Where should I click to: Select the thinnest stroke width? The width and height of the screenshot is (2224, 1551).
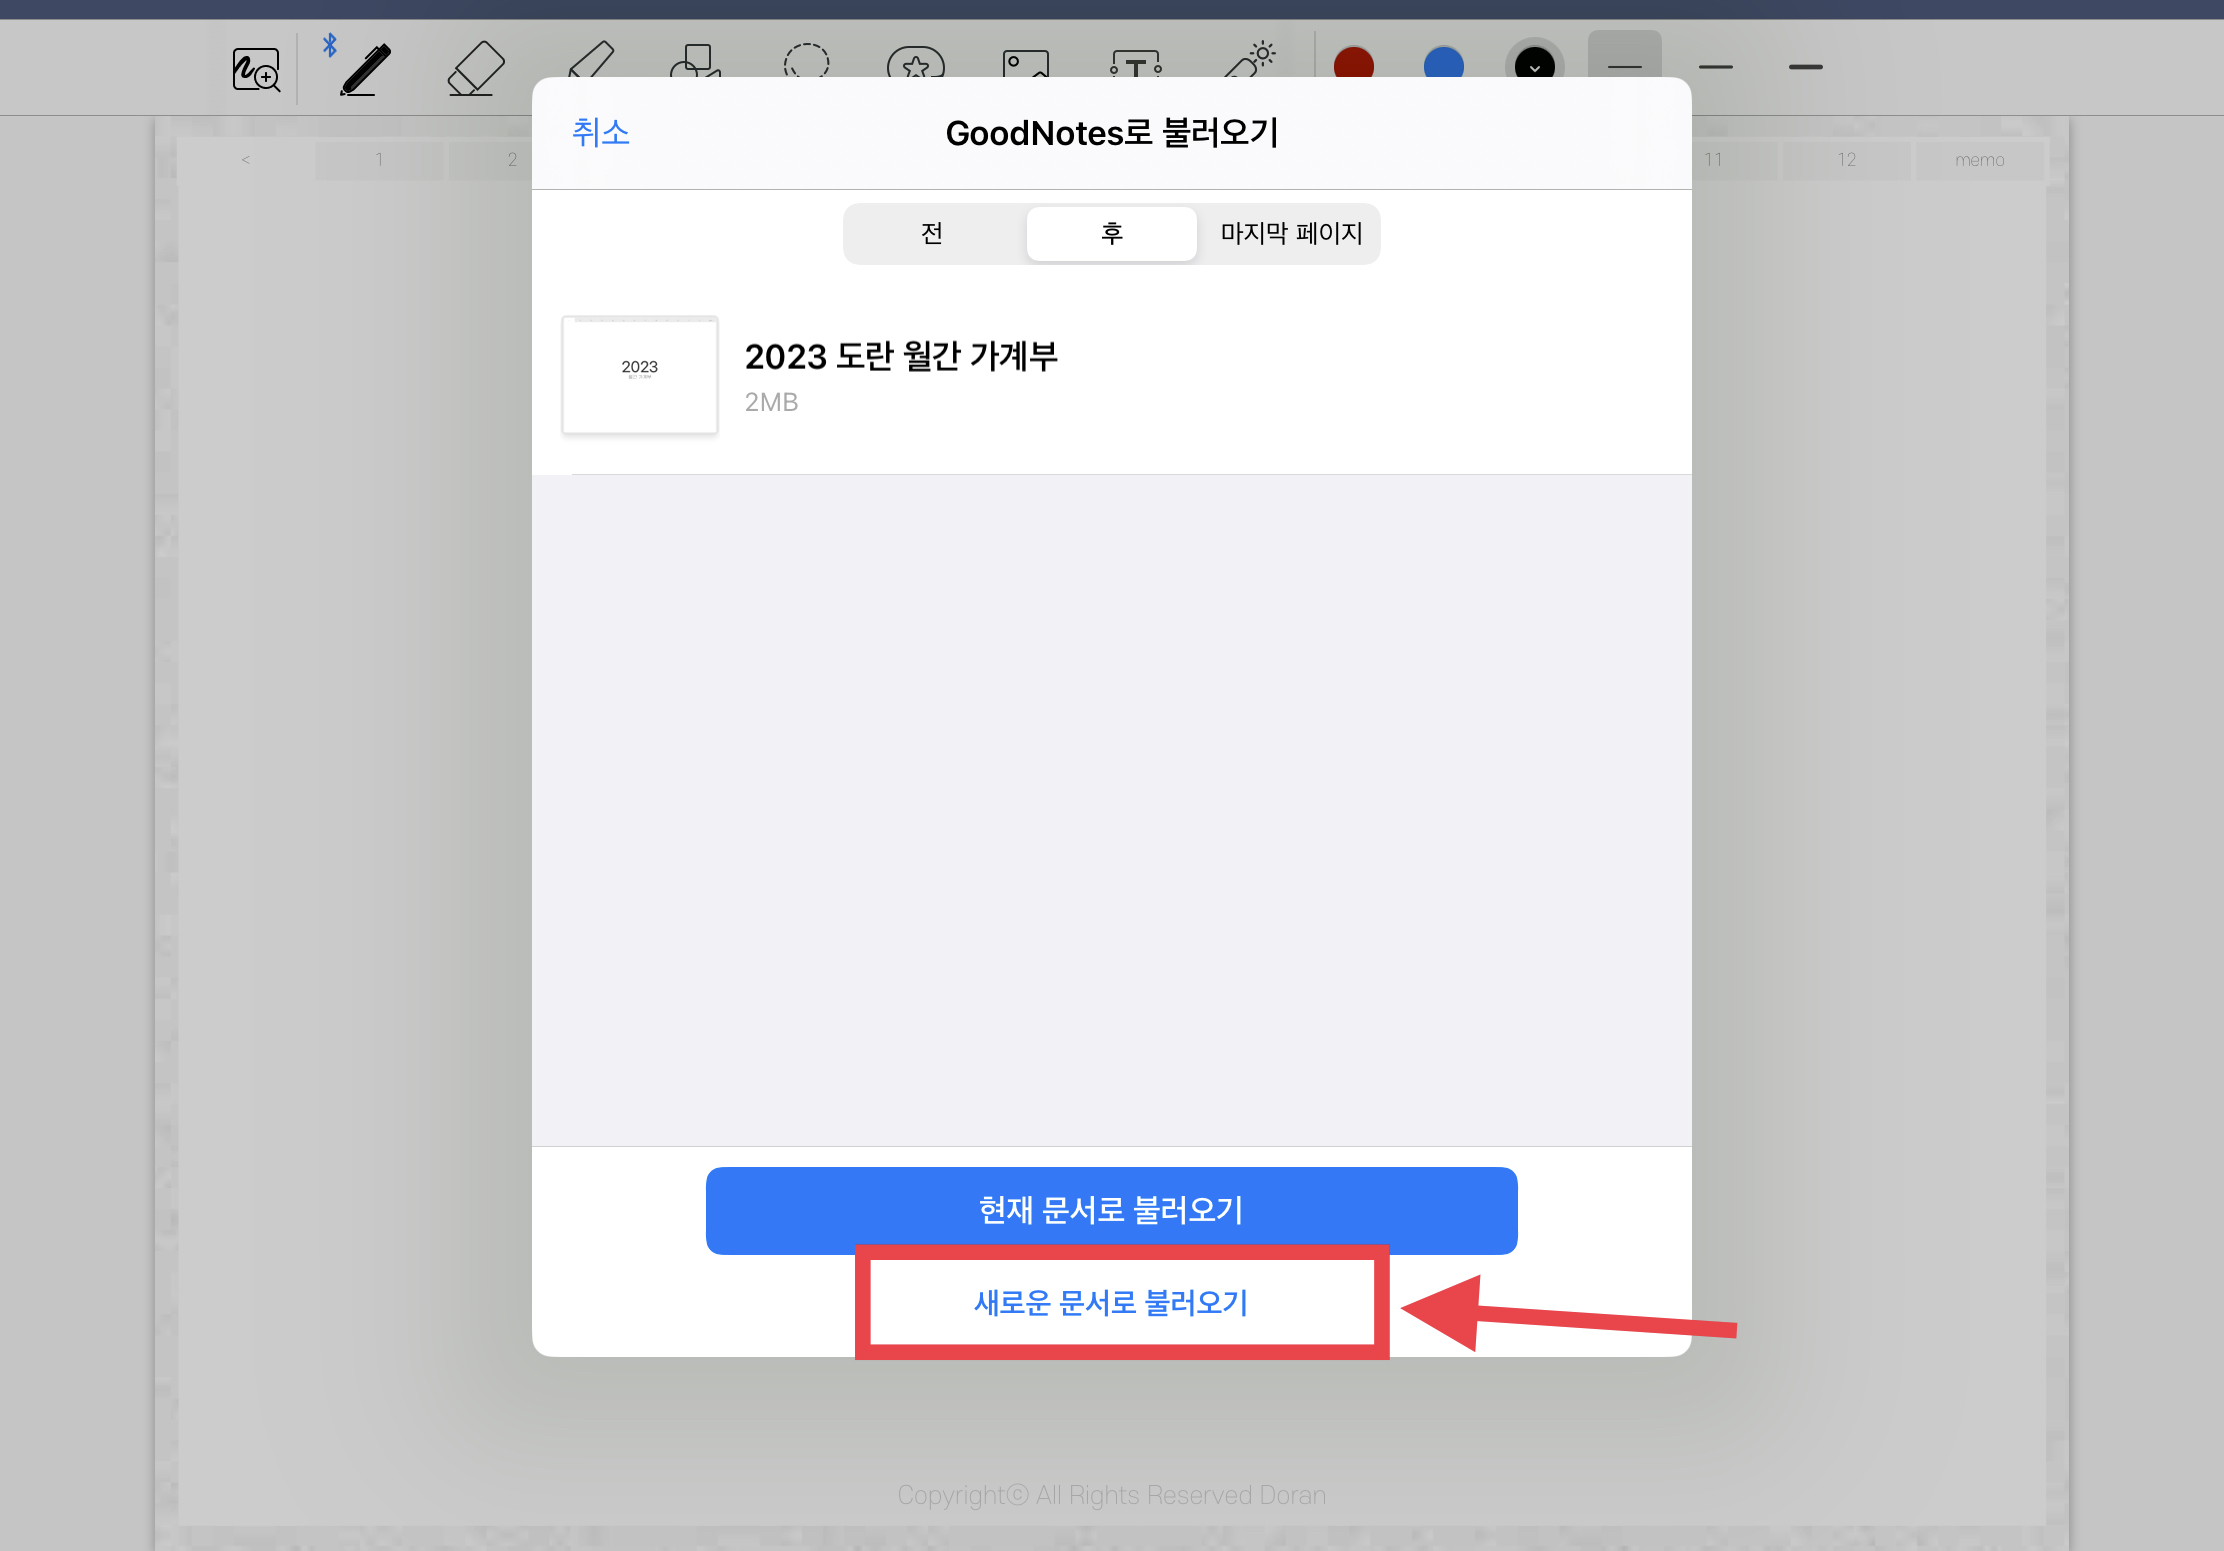[1624, 67]
